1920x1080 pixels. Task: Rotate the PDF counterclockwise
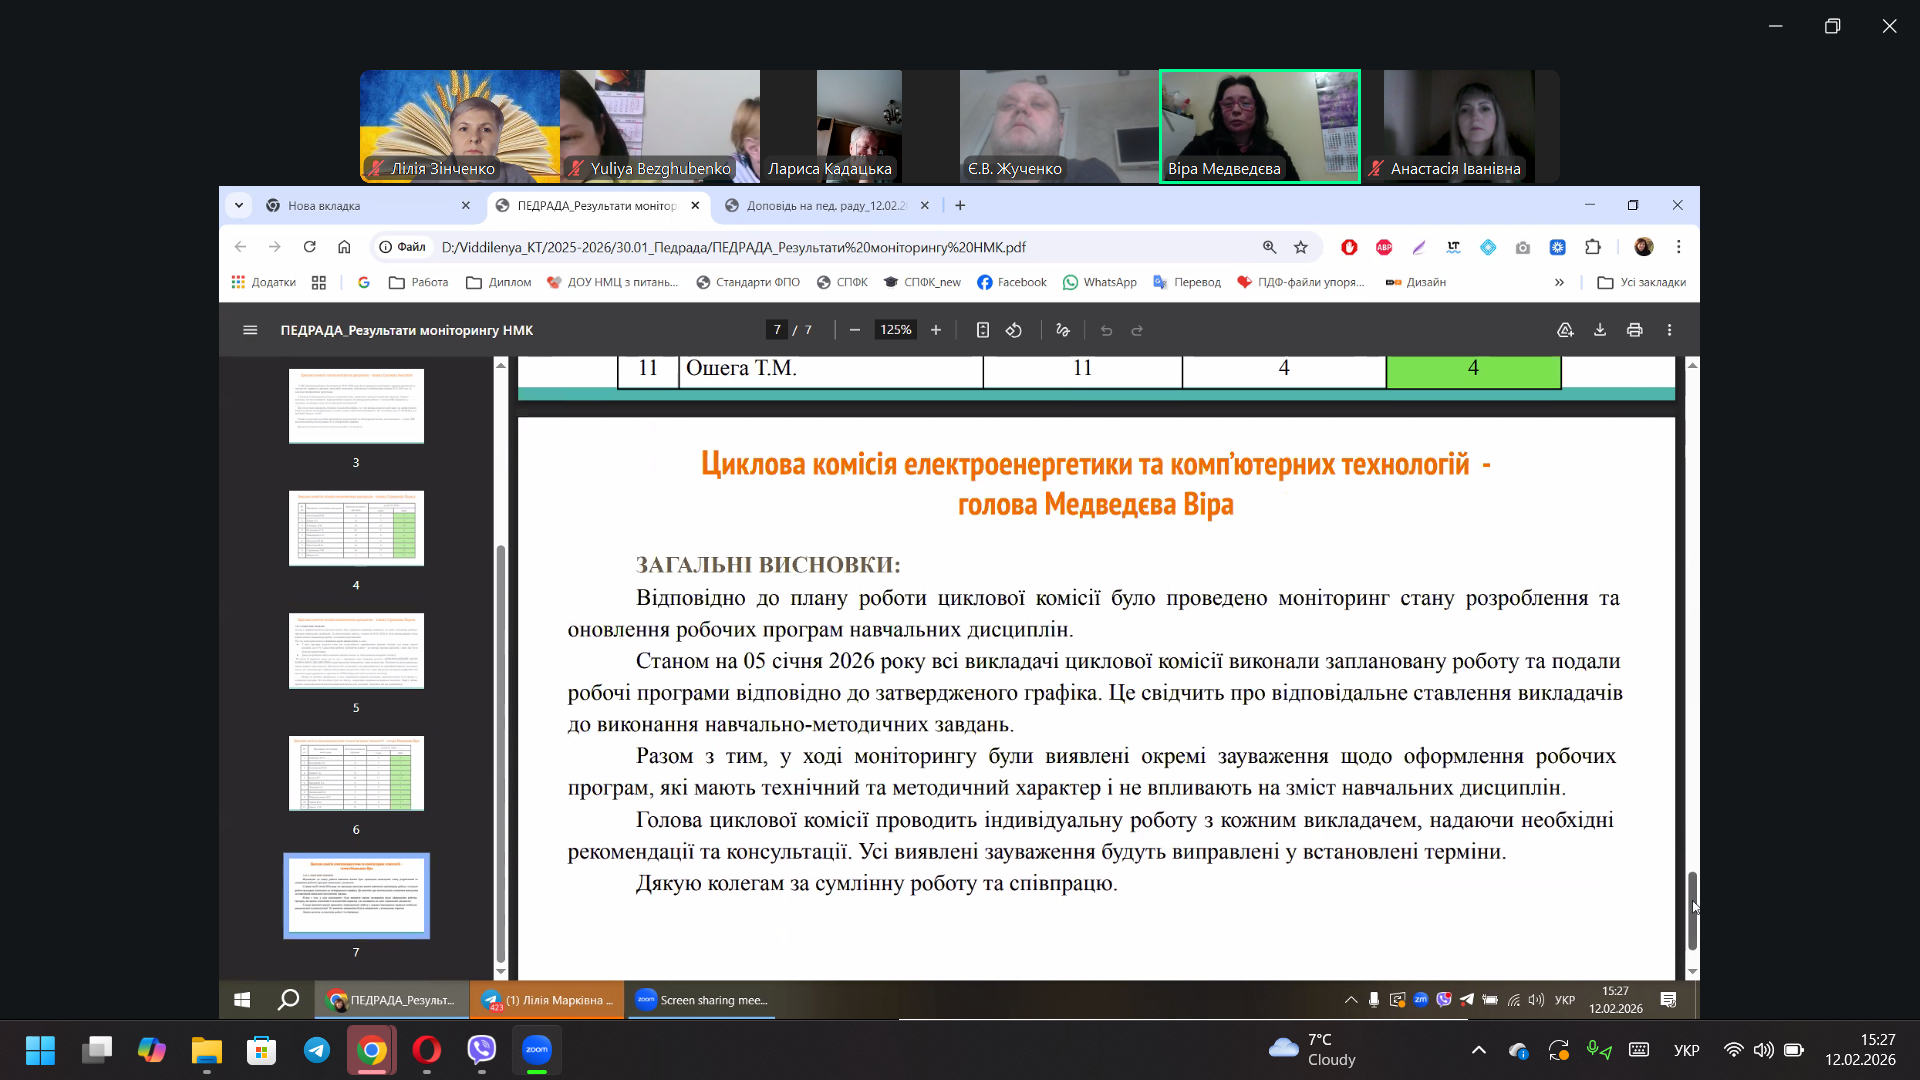coord(1014,330)
